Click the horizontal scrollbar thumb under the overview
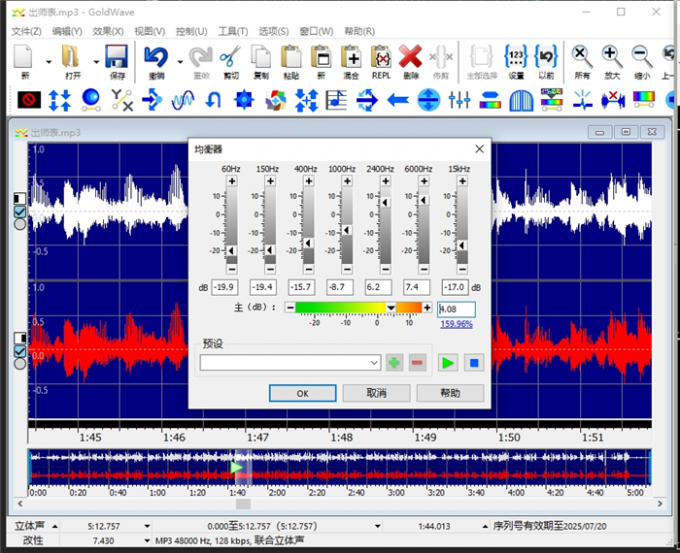 (x=243, y=504)
